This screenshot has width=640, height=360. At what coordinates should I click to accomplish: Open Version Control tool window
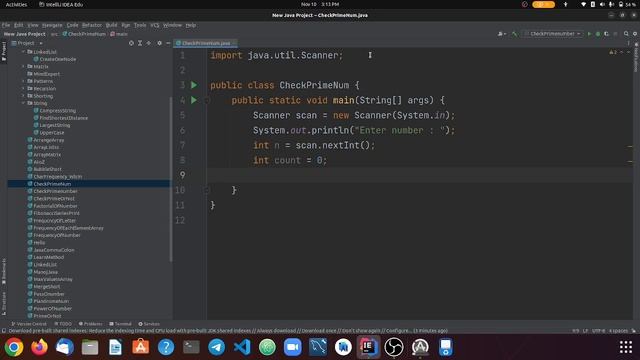pyautogui.click(x=29, y=324)
